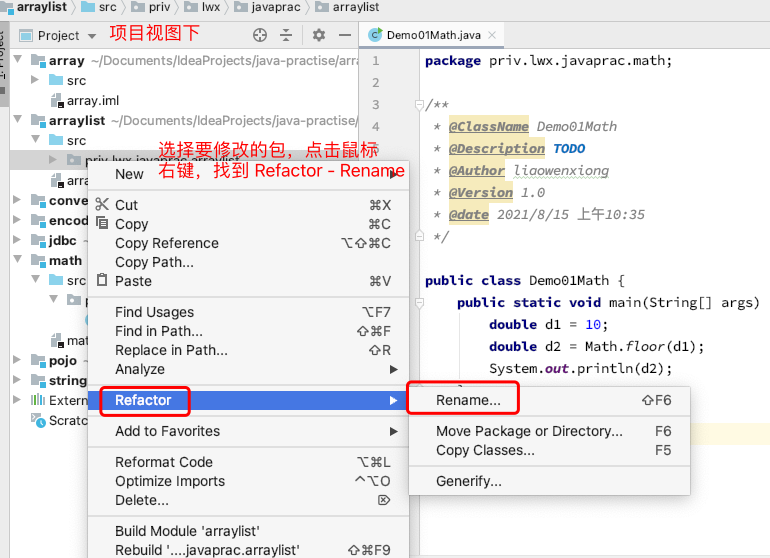Click the Demo01Math.java editor tab
770x558 pixels.
[x=433, y=35]
